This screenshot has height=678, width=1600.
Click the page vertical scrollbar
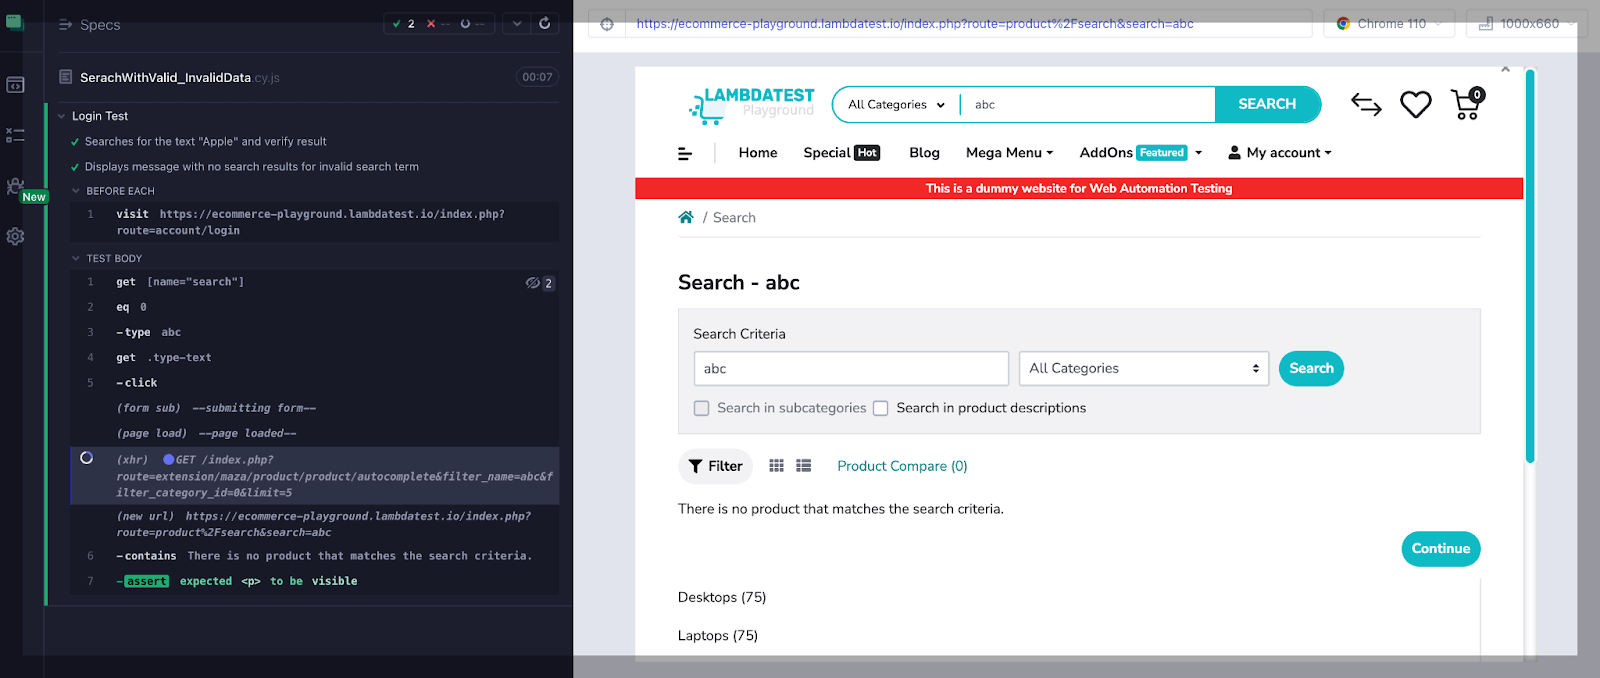tap(1529, 266)
